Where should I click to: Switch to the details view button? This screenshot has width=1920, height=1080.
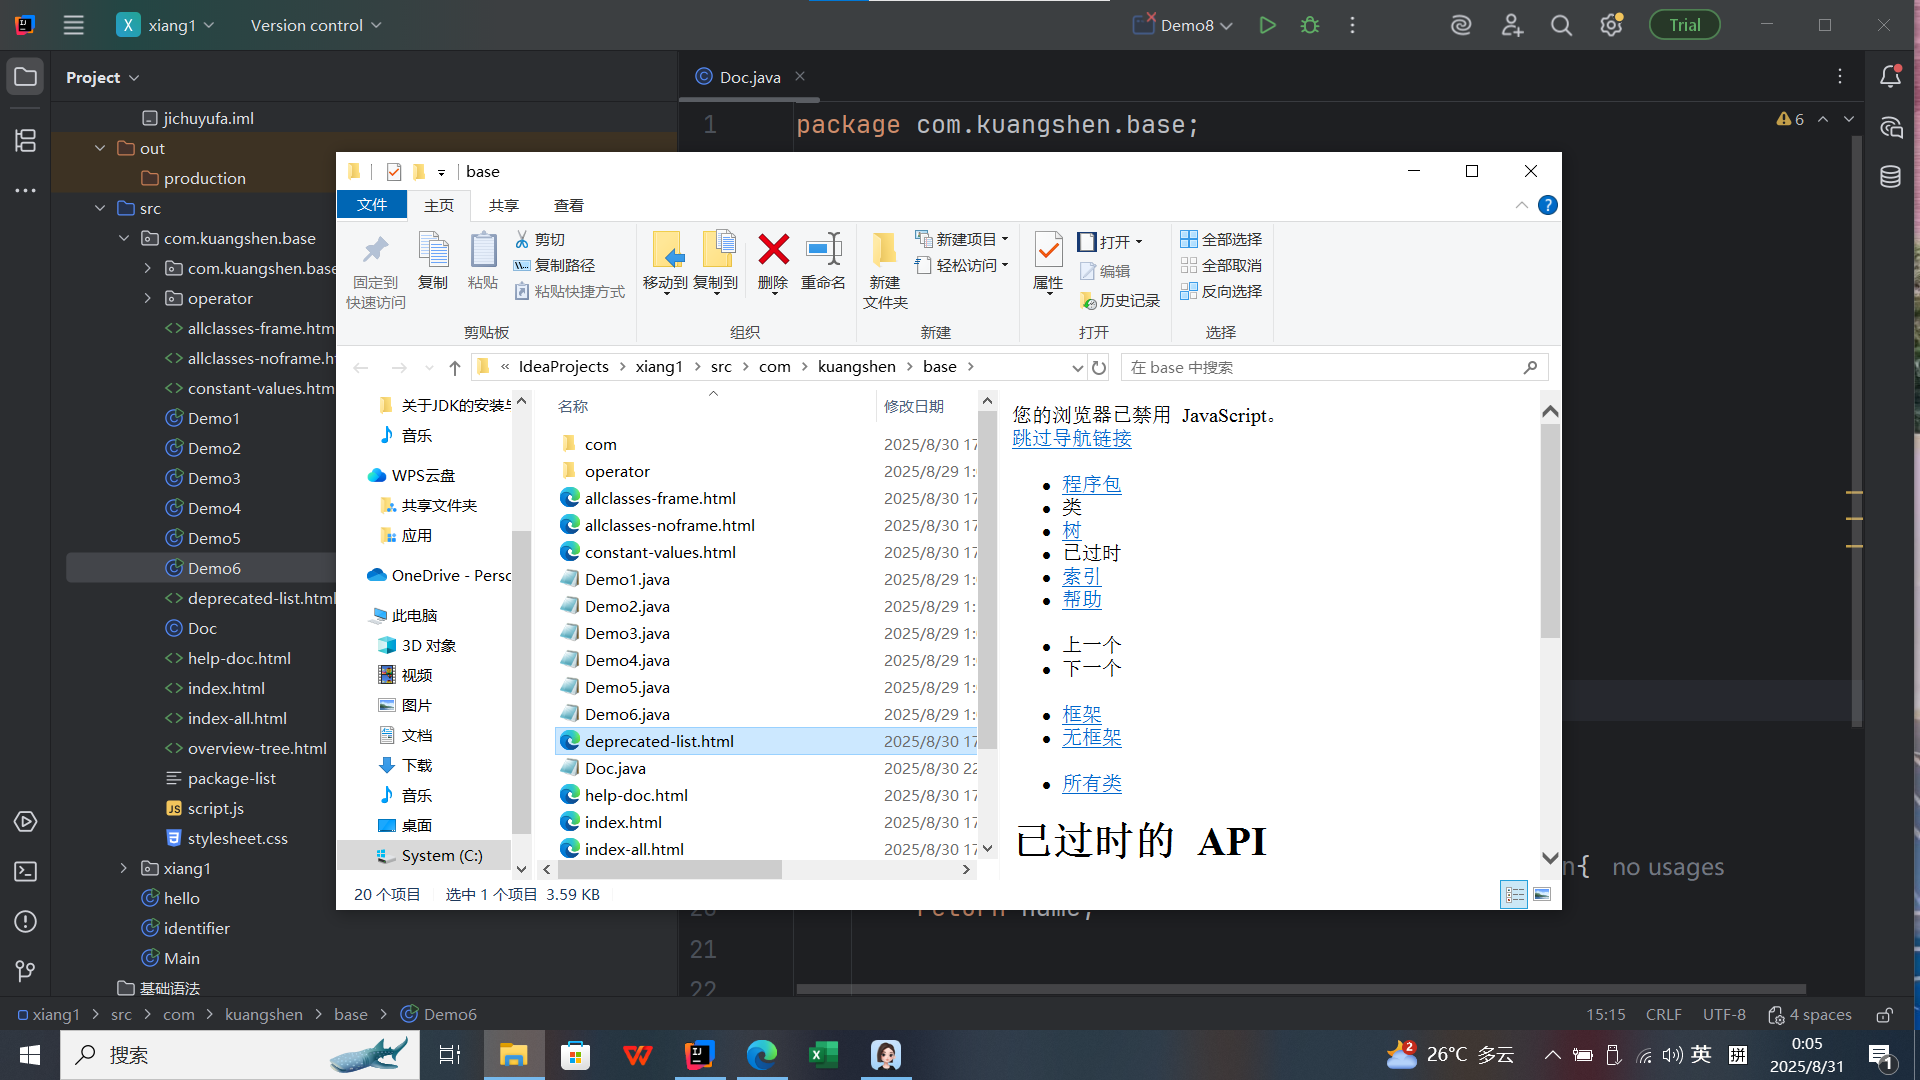1514,894
